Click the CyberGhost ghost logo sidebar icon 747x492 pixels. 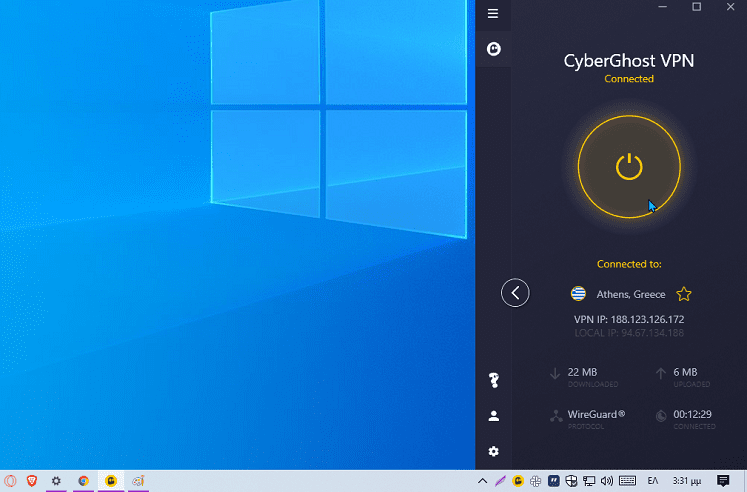(x=494, y=49)
